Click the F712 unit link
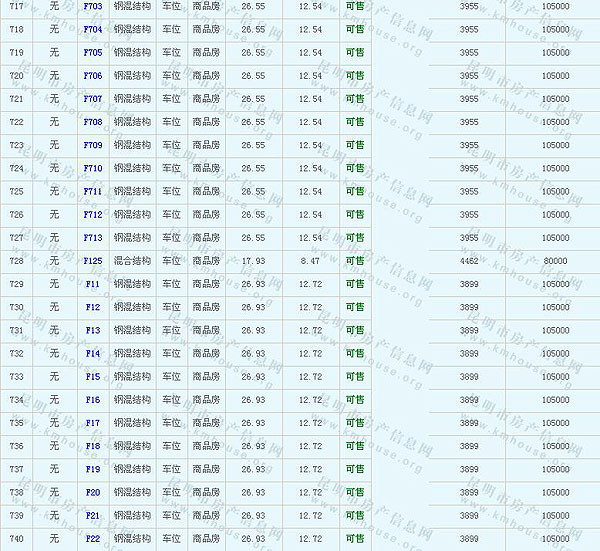Viewport: 600px width, 551px height. 93,214
